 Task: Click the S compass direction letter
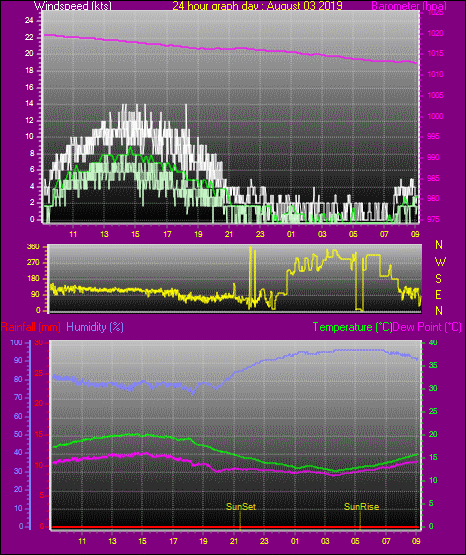click(x=438, y=279)
